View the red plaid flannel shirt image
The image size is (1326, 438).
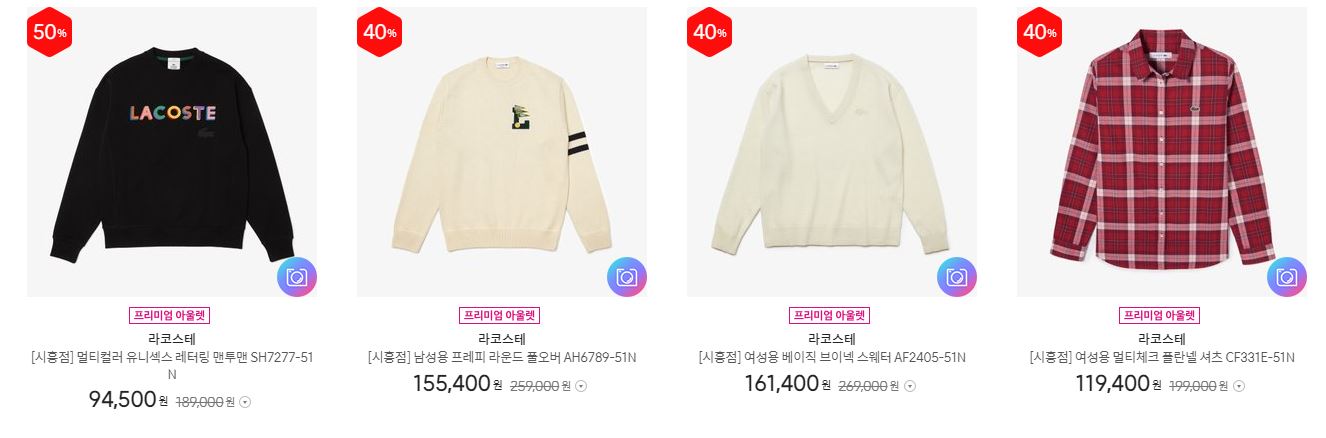1162,152
